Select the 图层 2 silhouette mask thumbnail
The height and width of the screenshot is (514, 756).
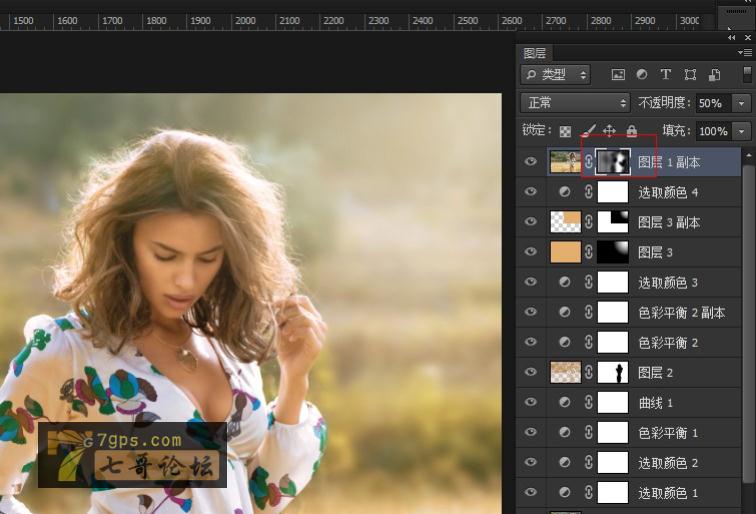tap(613, 372)
